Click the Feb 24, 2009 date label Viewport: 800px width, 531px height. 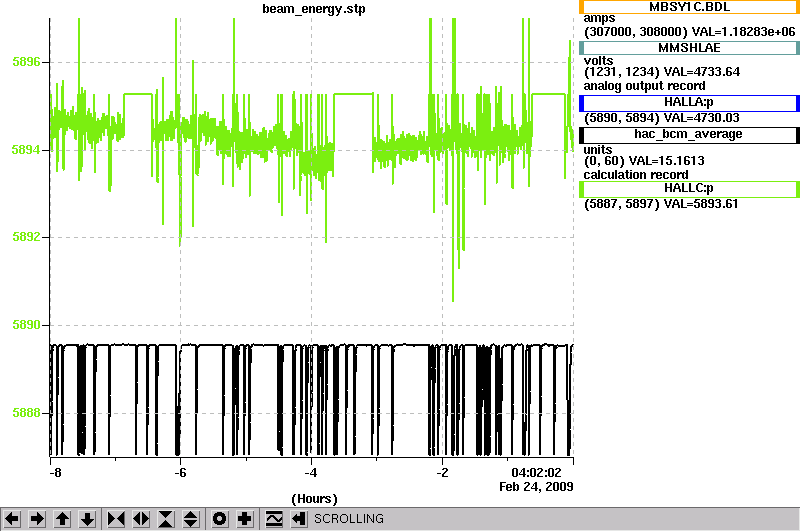click(x=536, y=487)
